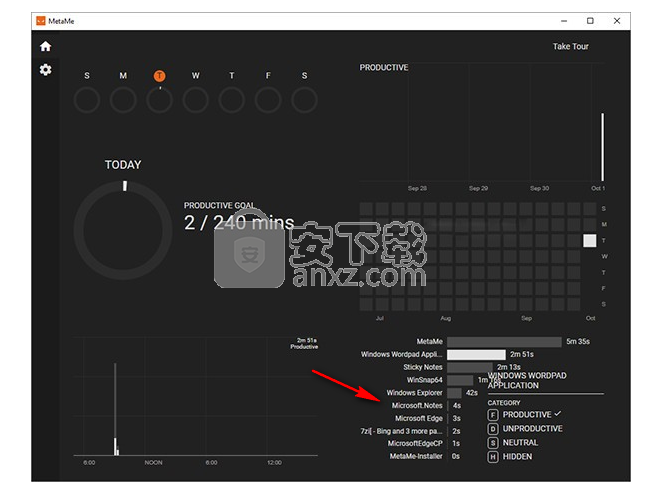Select the highlighted Tuesday heatmap cell
Viewport: 645px width, 499px height.
click(589, 241)
